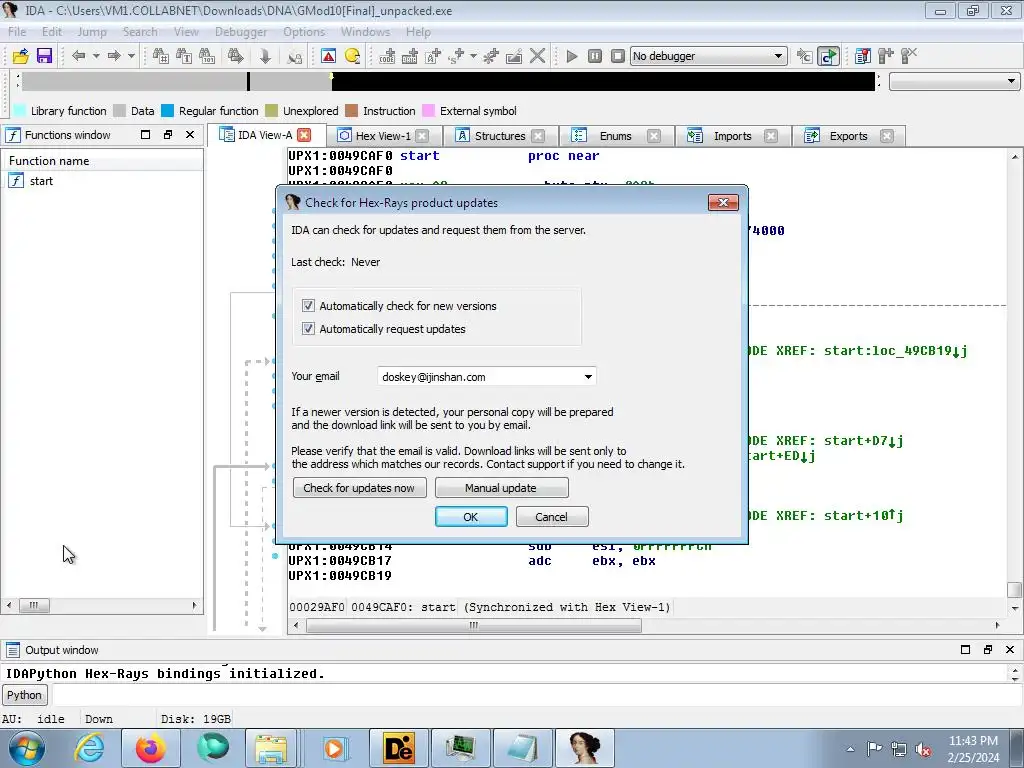Screen dimensions: 1024x768
Task: Open the Jump menu
Action: tap(92, 32)
